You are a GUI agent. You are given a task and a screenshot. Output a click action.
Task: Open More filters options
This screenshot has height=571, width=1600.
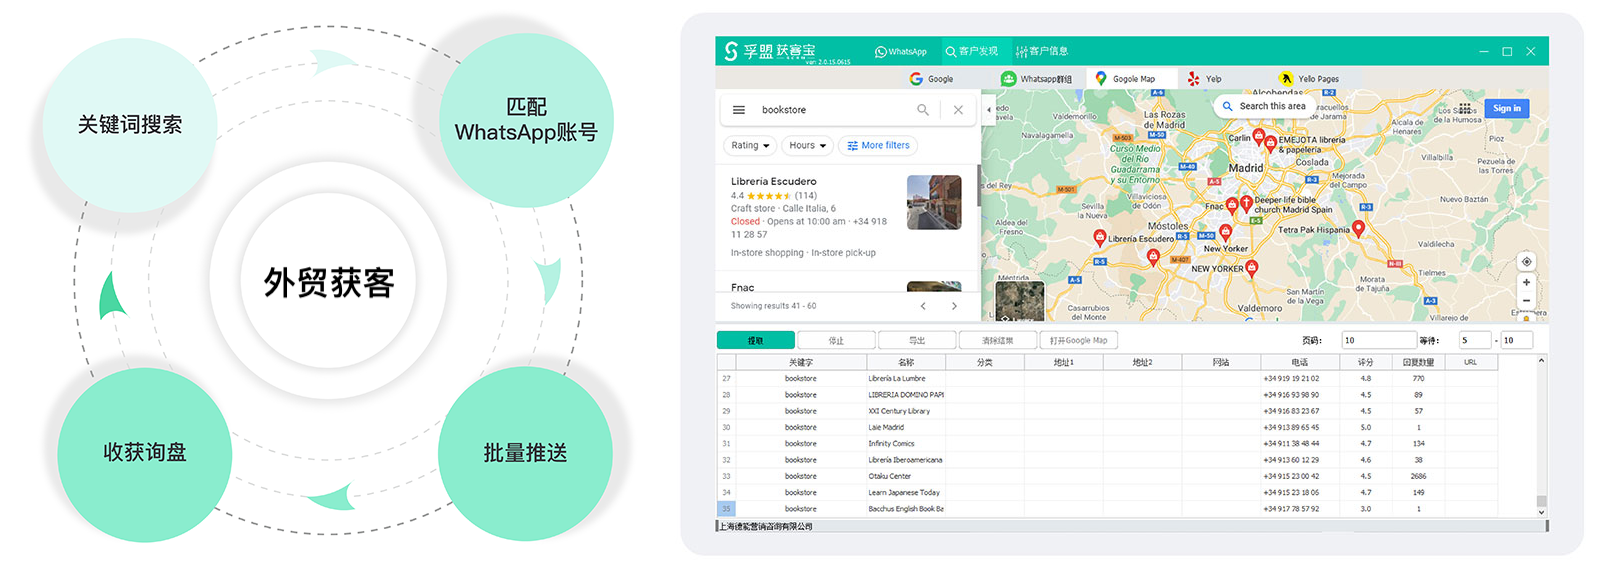coord(878,146)
